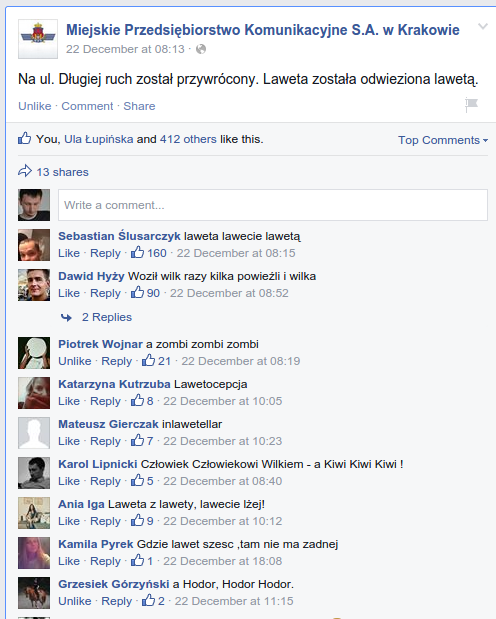Click the globe public privacy icon
The image size is (496, 619).
[x=201, y=49]
